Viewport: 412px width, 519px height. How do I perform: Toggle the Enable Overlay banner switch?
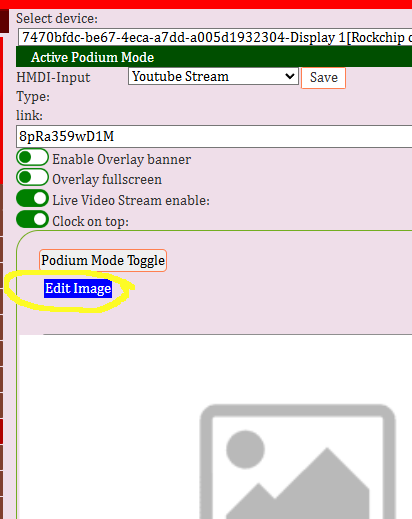pos(32,157)
